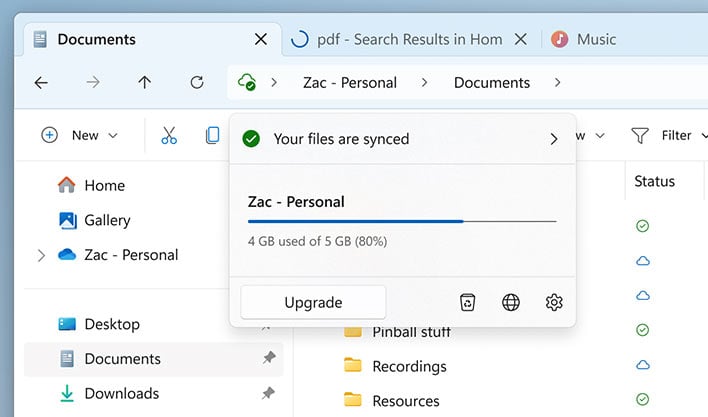Open sync details via chevron in flyout
The width and height of the screenshot is (708, 417).
coord(554,139)
